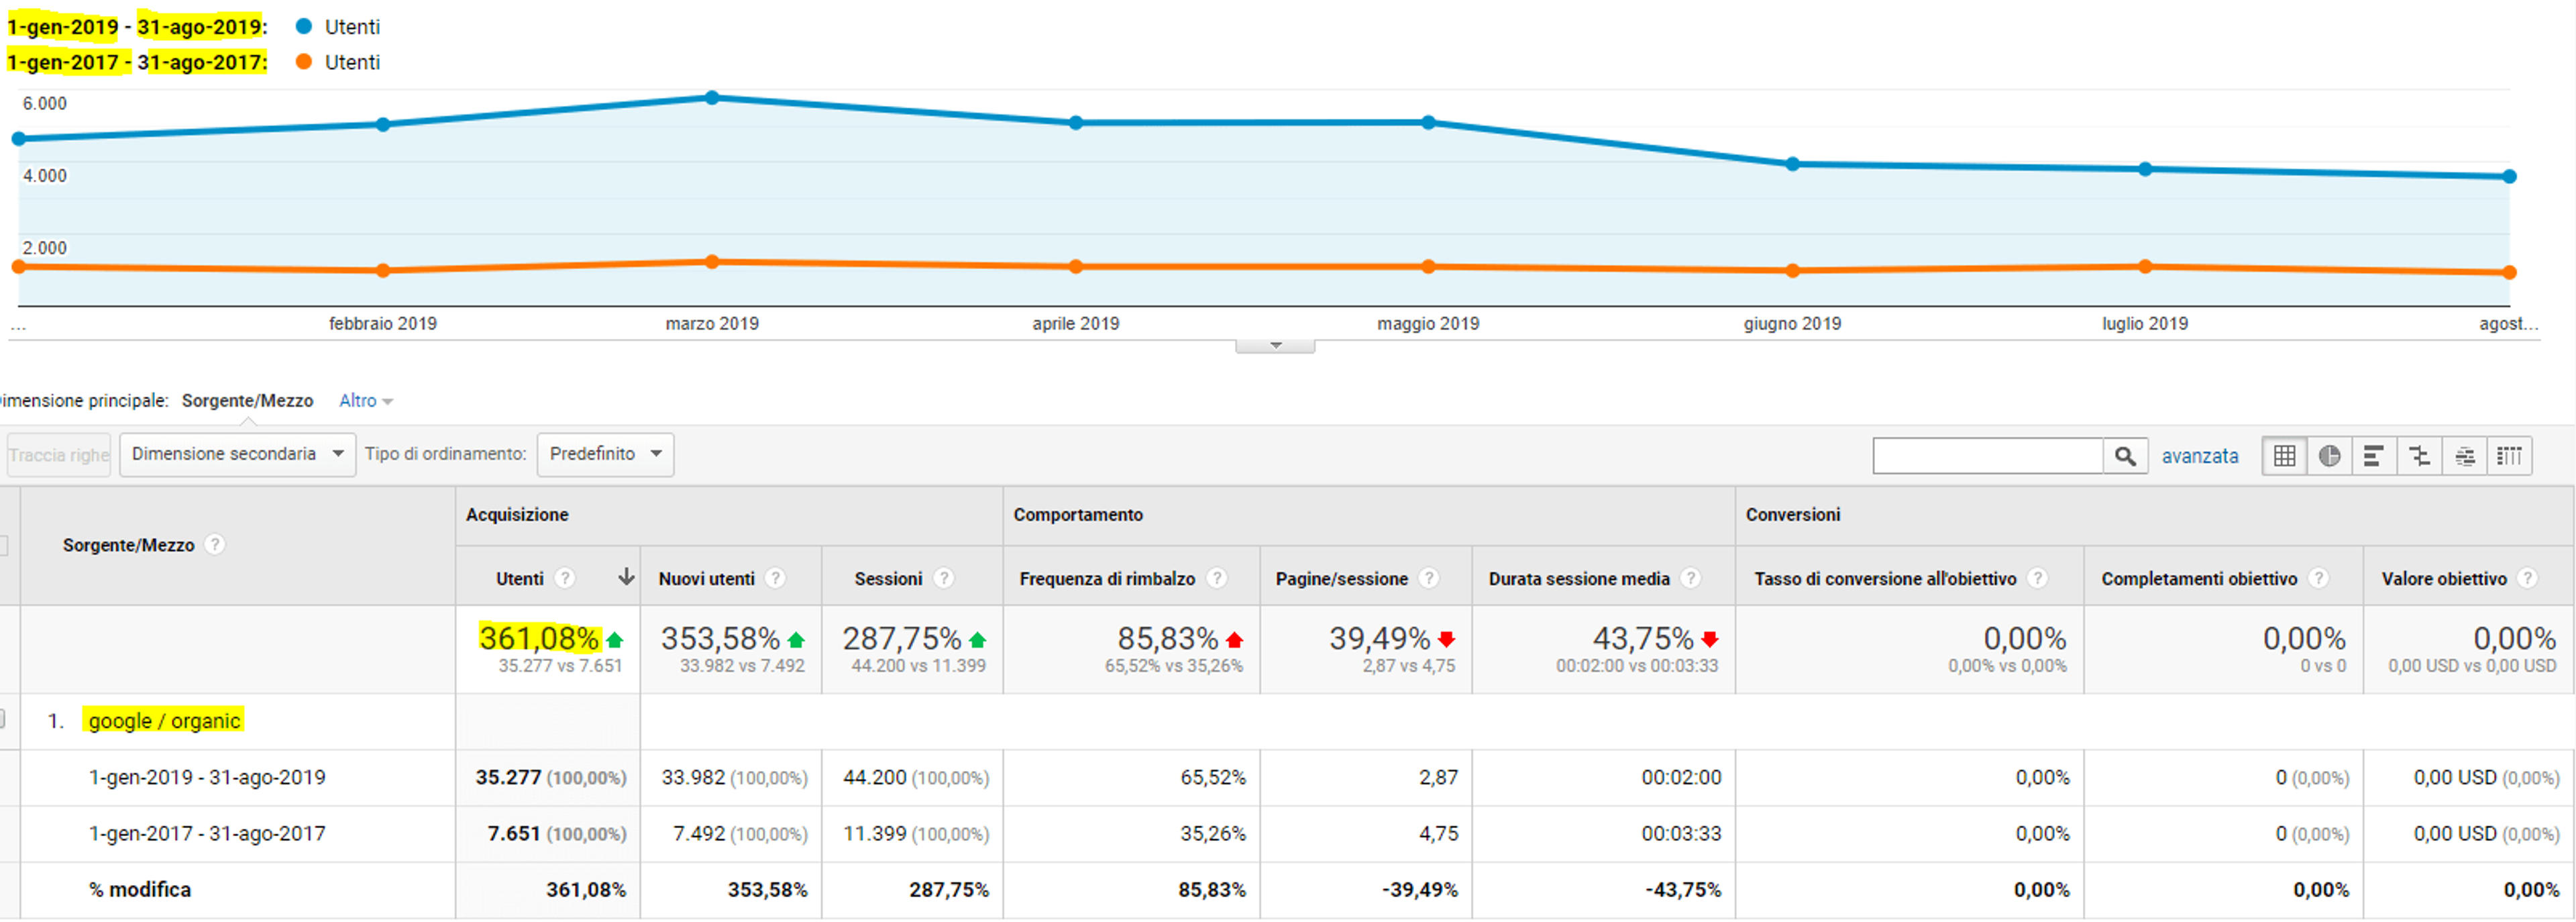Select the term cloud view icon
The image size is (2576, 922).
(x=2465, y=456)
